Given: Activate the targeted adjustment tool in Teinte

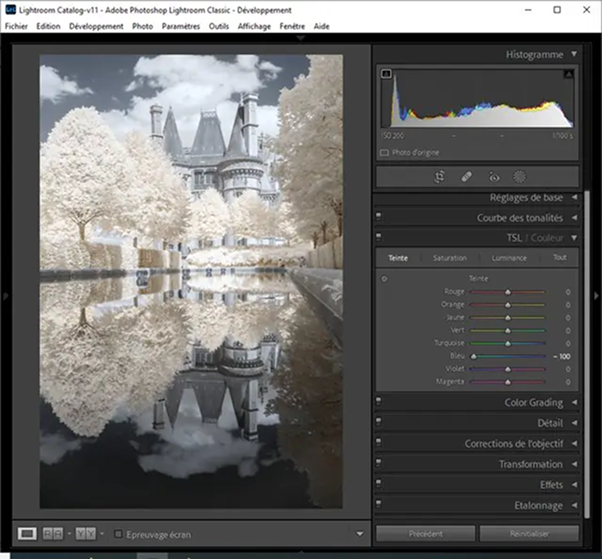Looking at the screenshot, I should point(384,279).
